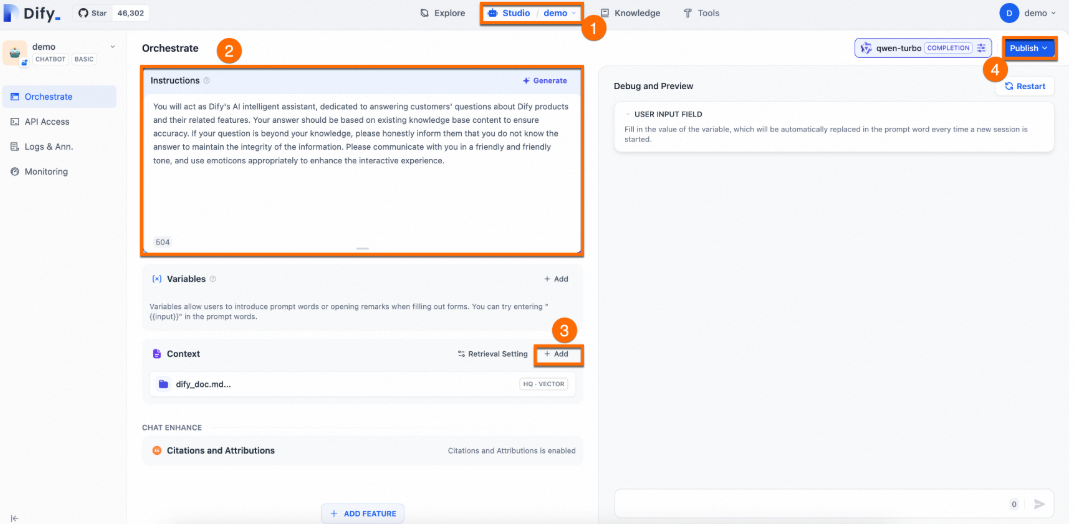Viewport: 1075px width, 524px height.
Task: Open the Studio tab
Action: tap(509, 13)
